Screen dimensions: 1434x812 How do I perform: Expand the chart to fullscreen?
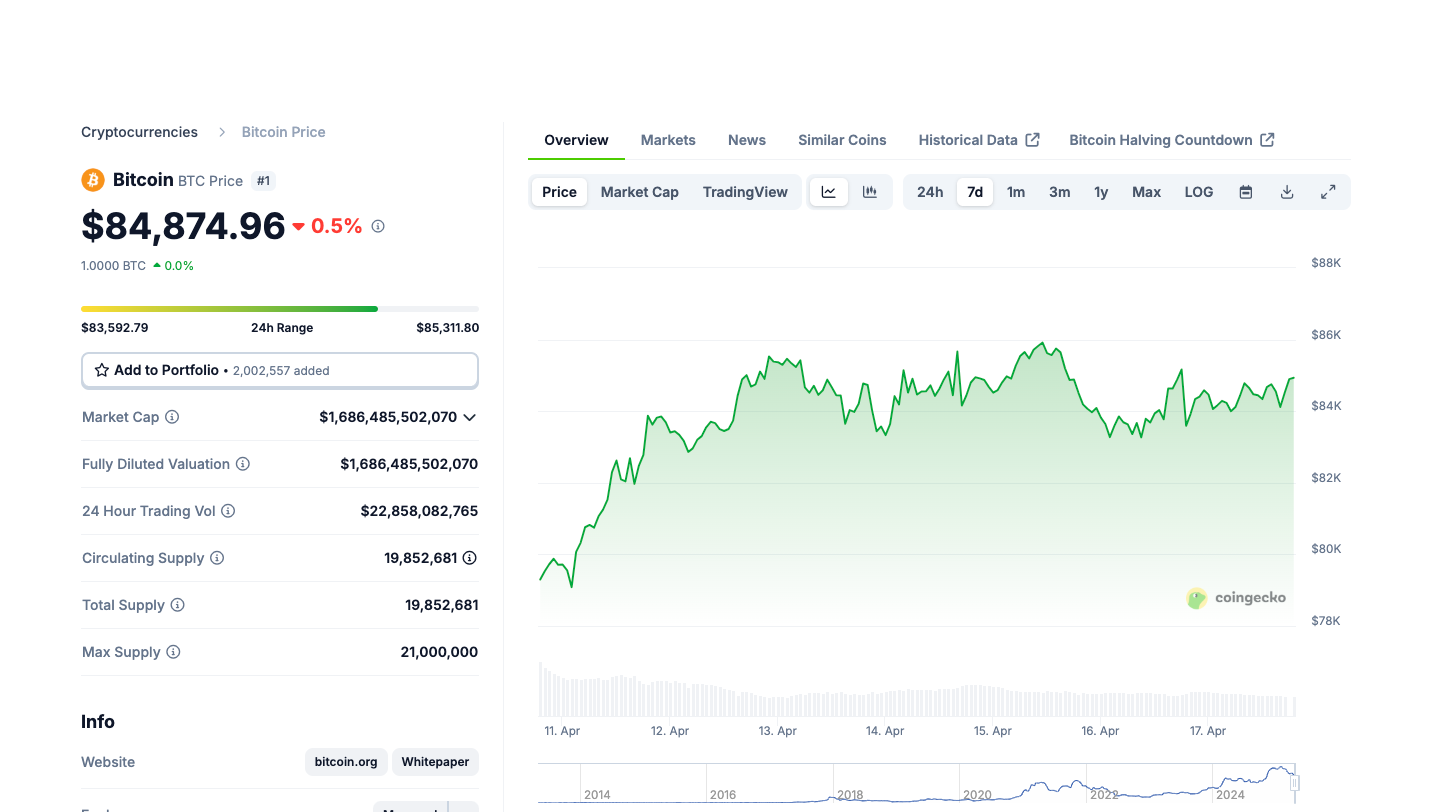coord(1328,190)
